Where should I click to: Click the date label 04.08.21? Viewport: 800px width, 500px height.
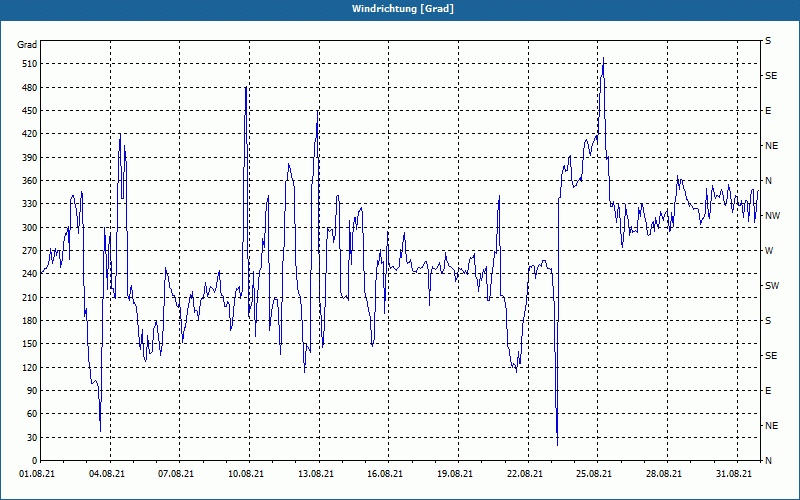[x=107, y=474]
